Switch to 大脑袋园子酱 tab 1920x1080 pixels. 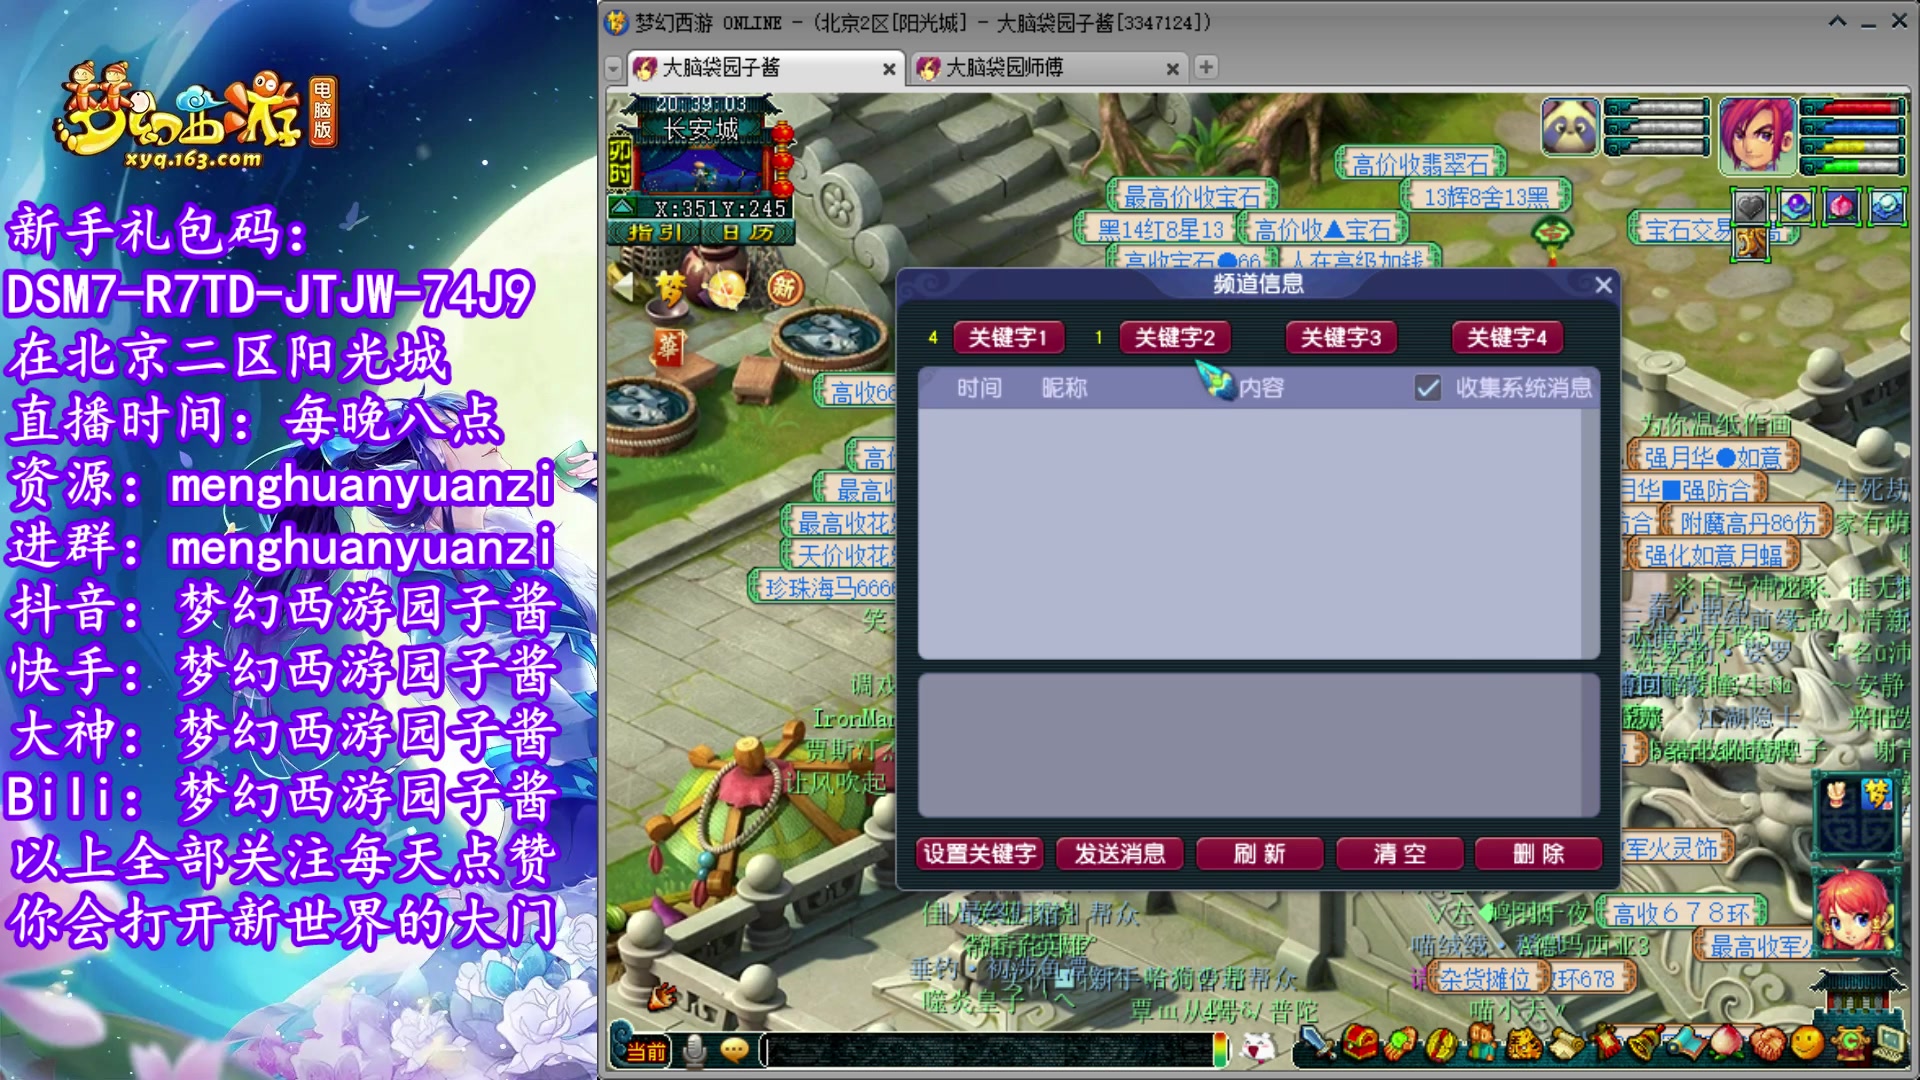(x=765, y=68)
